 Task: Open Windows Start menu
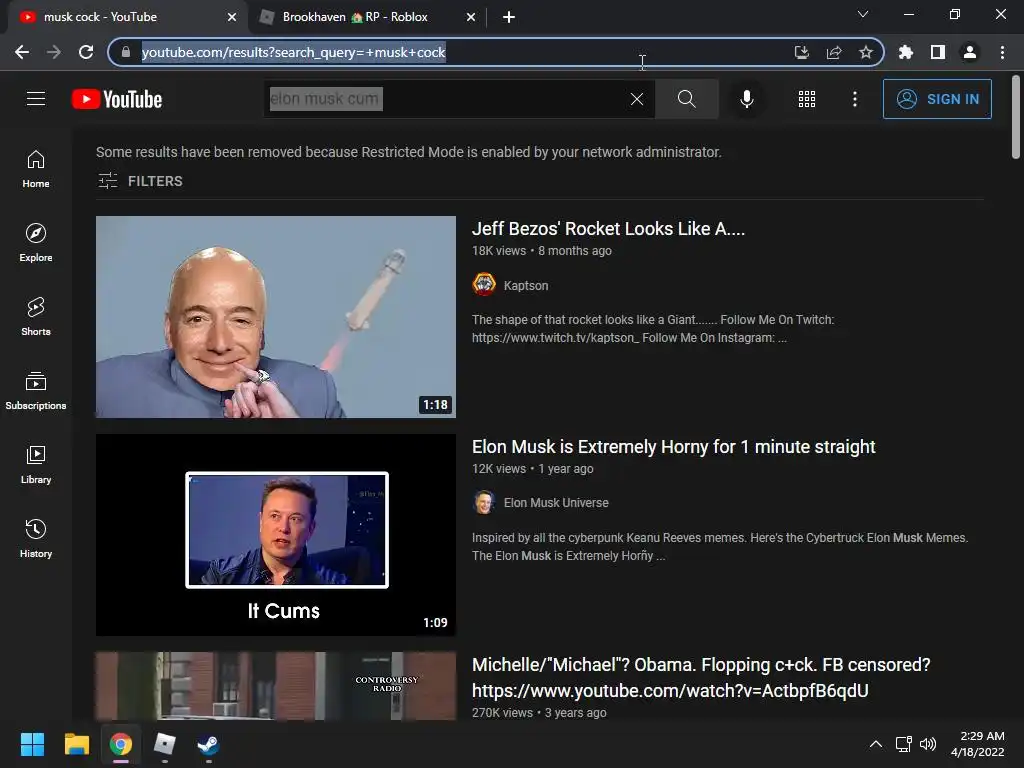(32, 744)
